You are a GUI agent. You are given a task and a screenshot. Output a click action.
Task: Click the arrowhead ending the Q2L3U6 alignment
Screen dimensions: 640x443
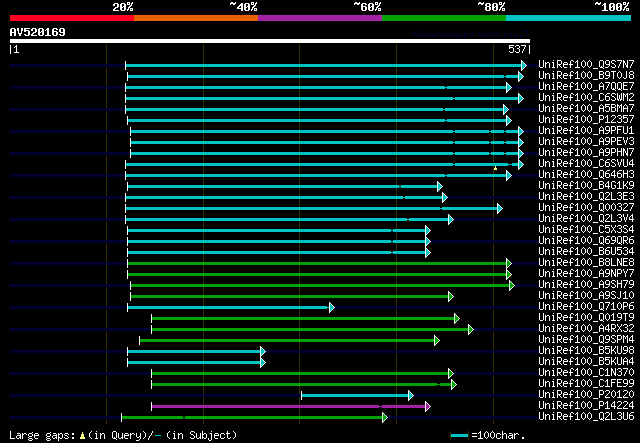click(384, 417)
